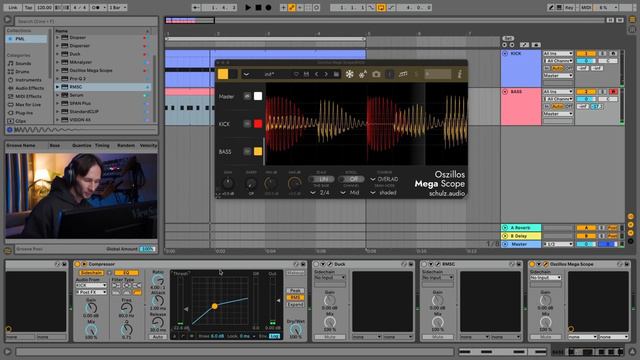Screen dimensions: 640x360
Task: Click the snowflake freeze icon in Mega Scope
Action: pos(349,74)
